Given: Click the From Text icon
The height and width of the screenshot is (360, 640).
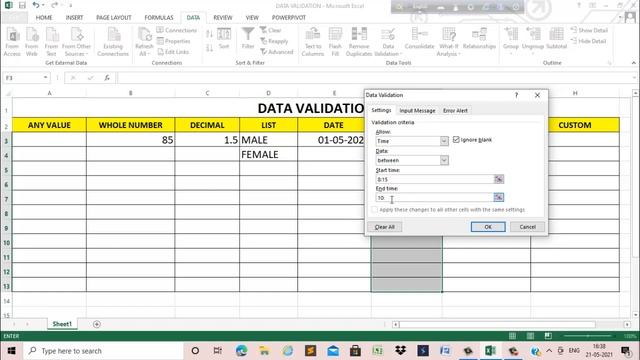Looking at the screenshot, I should pos(51,42).
